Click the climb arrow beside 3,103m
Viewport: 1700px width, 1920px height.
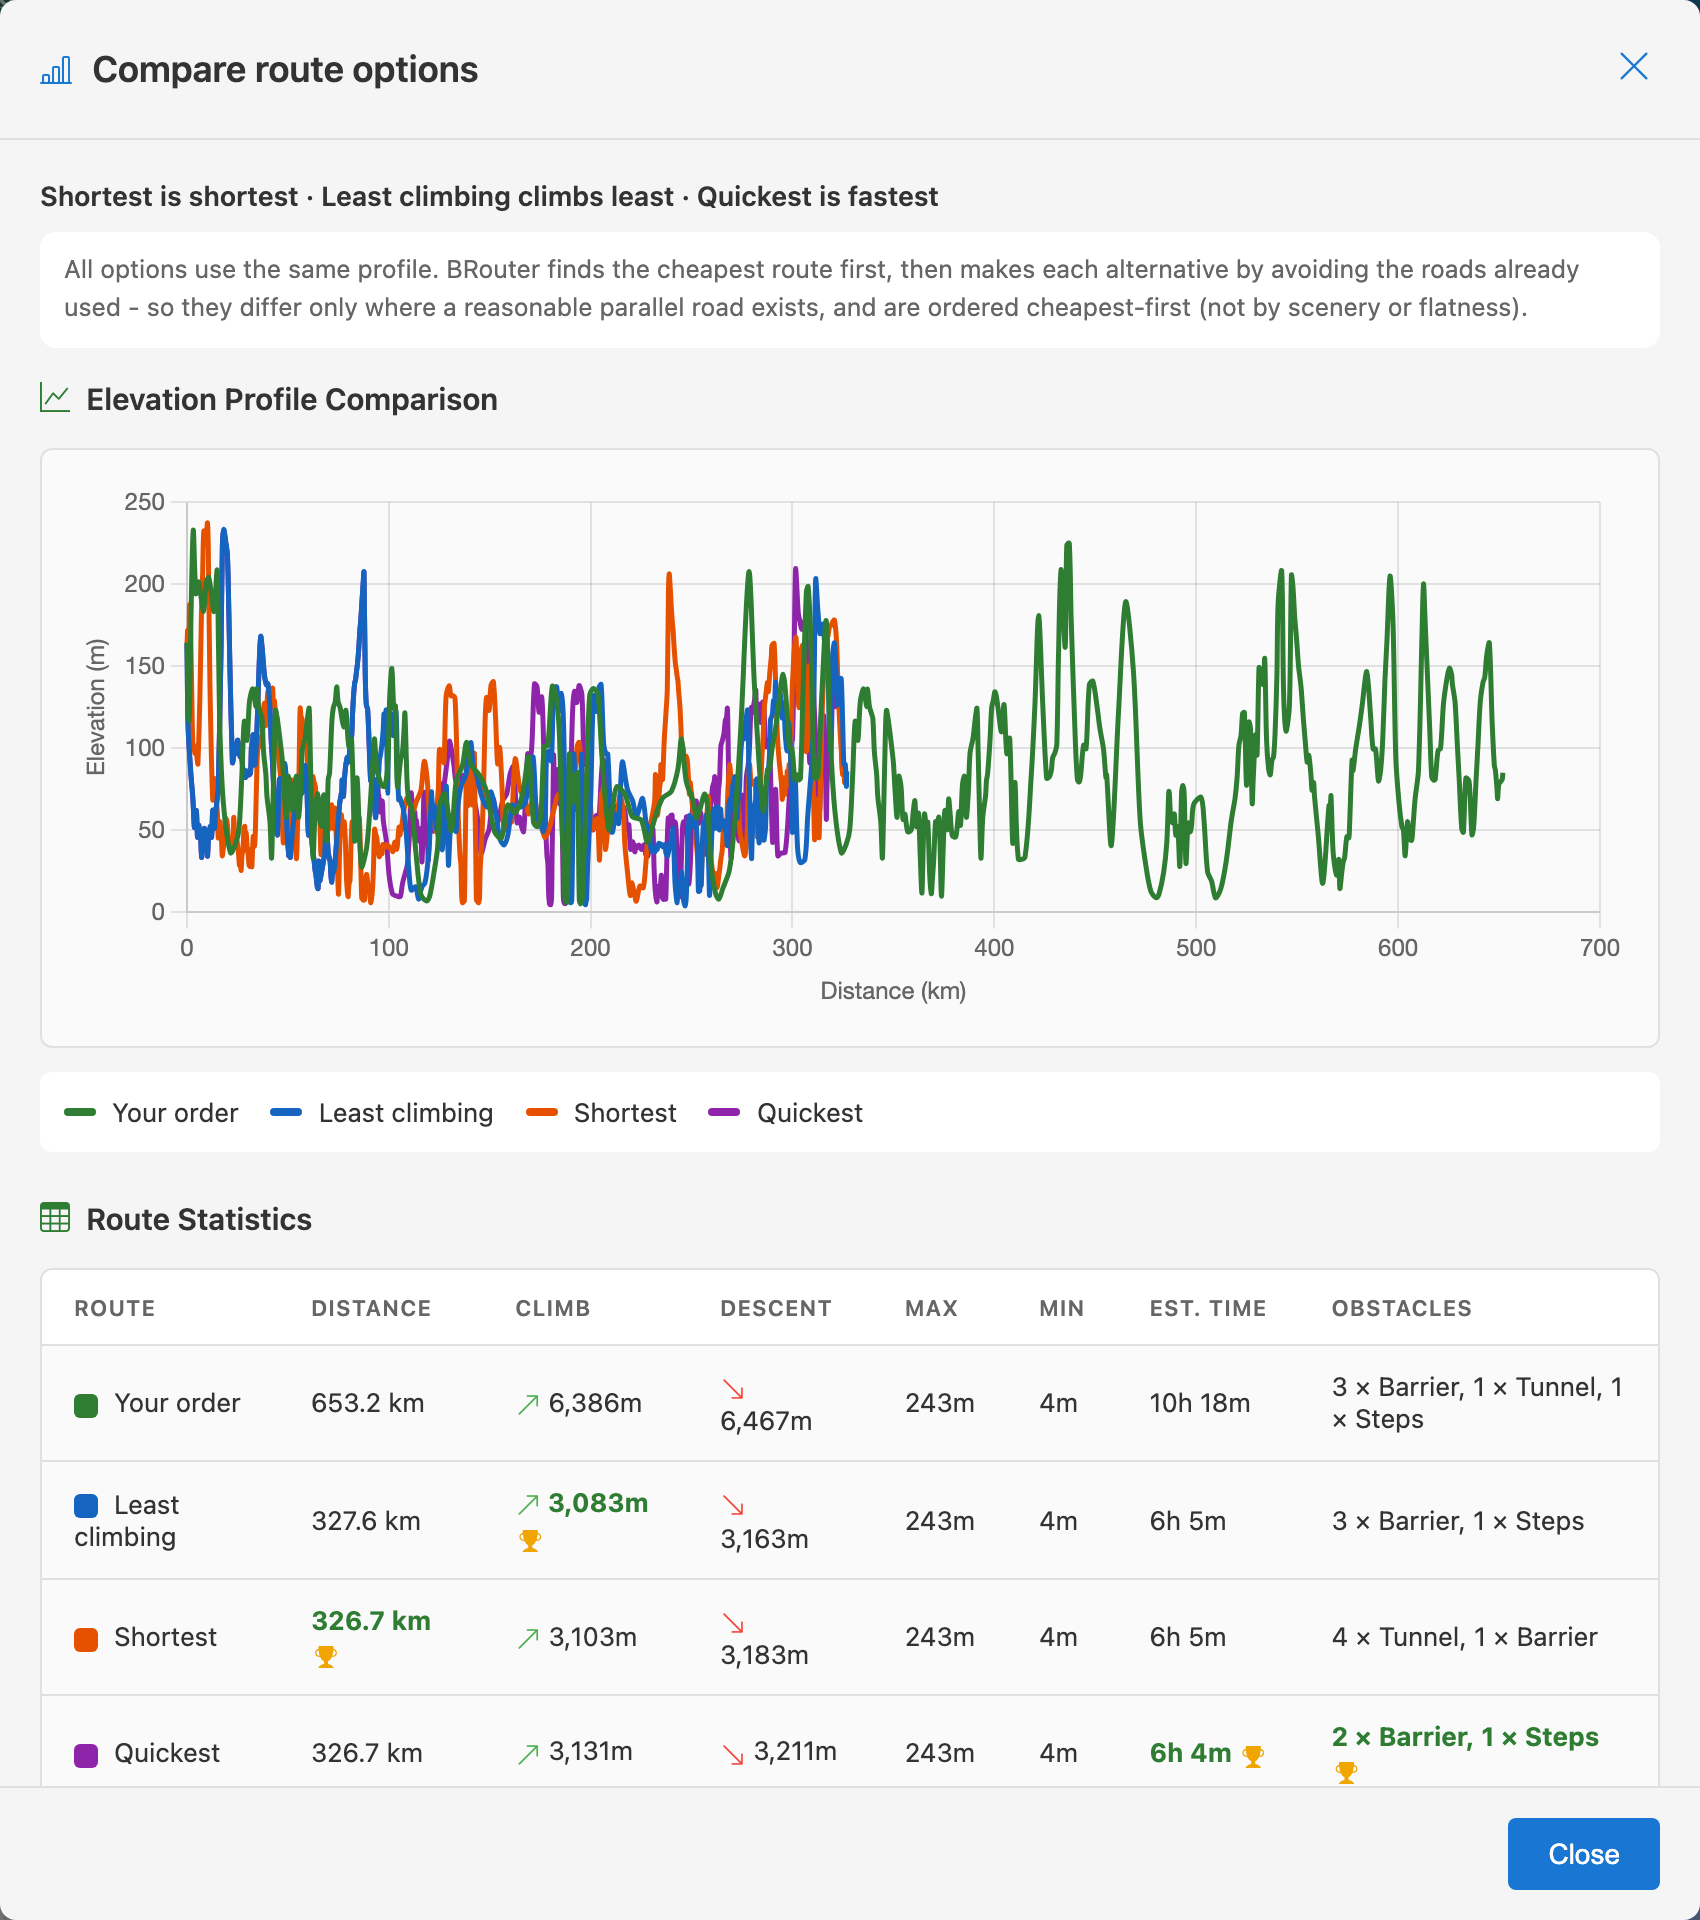click(x=529, y=1638)
